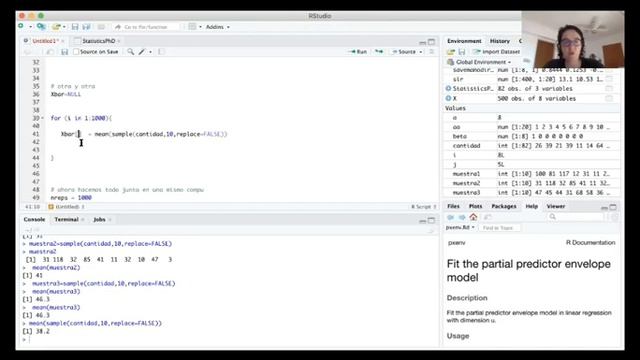The image size is (640, 360).
Task: Open the R Script file type selector
Action: [424, 207]
